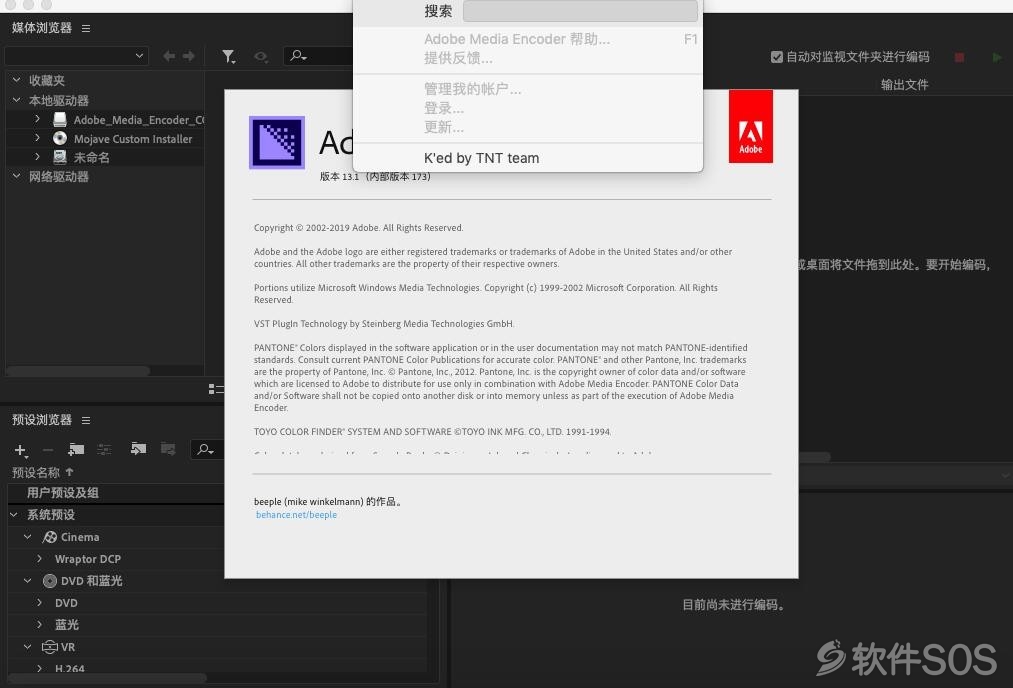Viewport: 1013px width, 688px height.
Task: Click the Mojave Custom Installer label
Action: [x=132, y=139]
